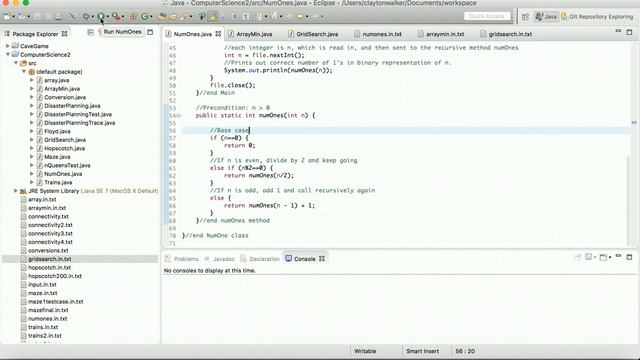Click the New file wizard toolbar icon
The image size is (640, 360).
click(7, 16)
